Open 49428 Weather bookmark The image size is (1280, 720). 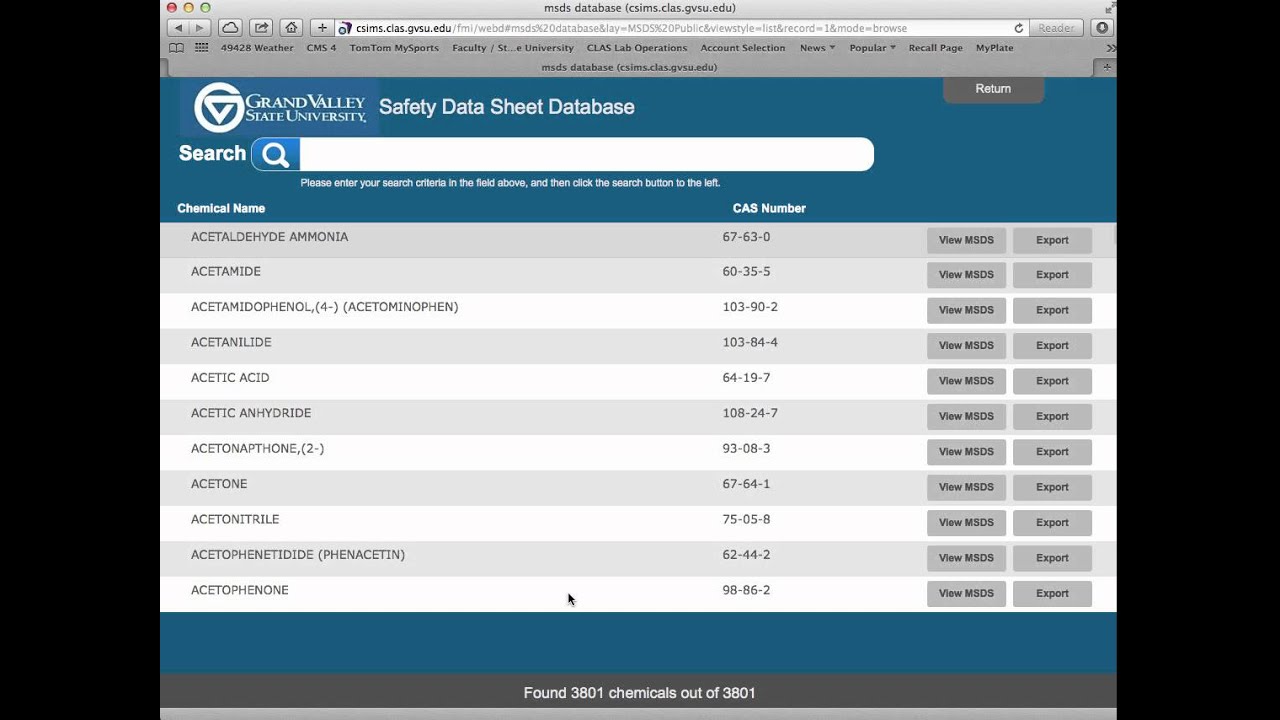click(257, 48)
